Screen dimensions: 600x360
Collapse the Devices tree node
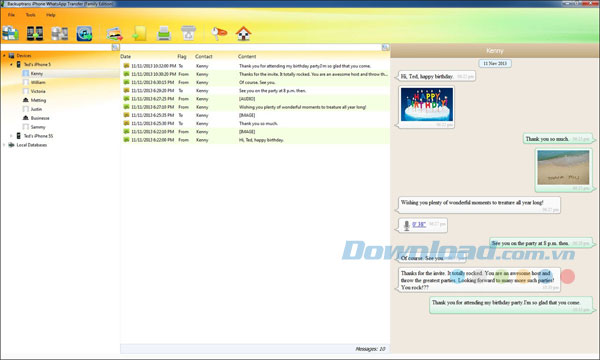(4, 55)
